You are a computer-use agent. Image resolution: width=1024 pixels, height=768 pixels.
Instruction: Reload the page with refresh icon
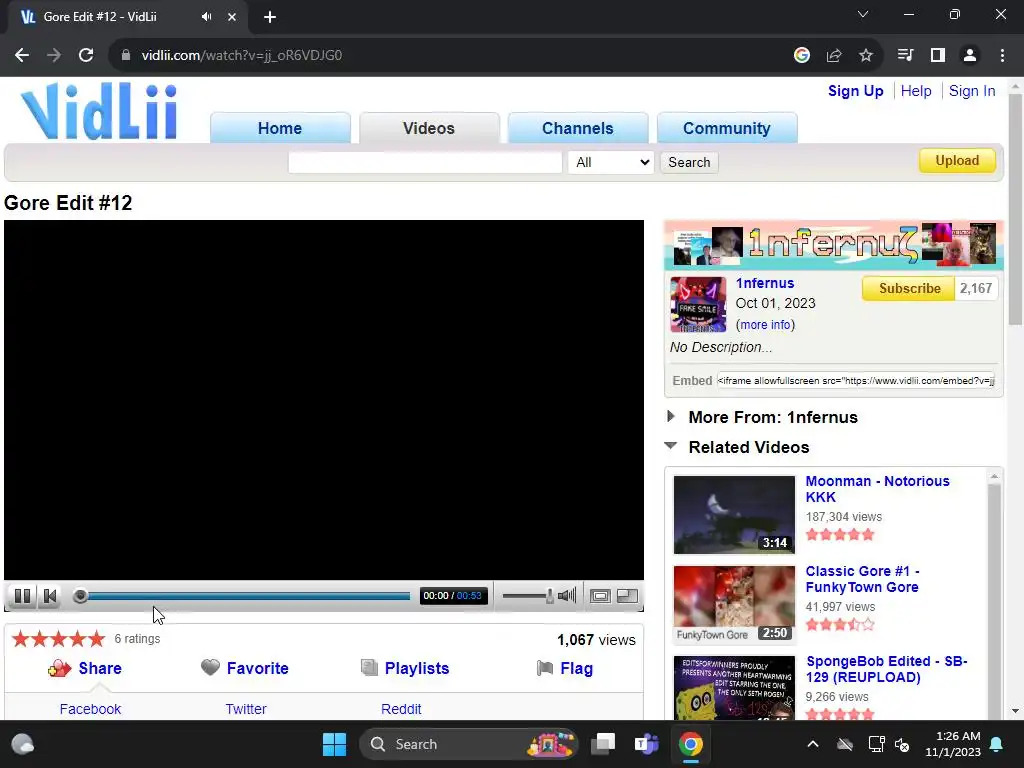click(x=86, y=56)
